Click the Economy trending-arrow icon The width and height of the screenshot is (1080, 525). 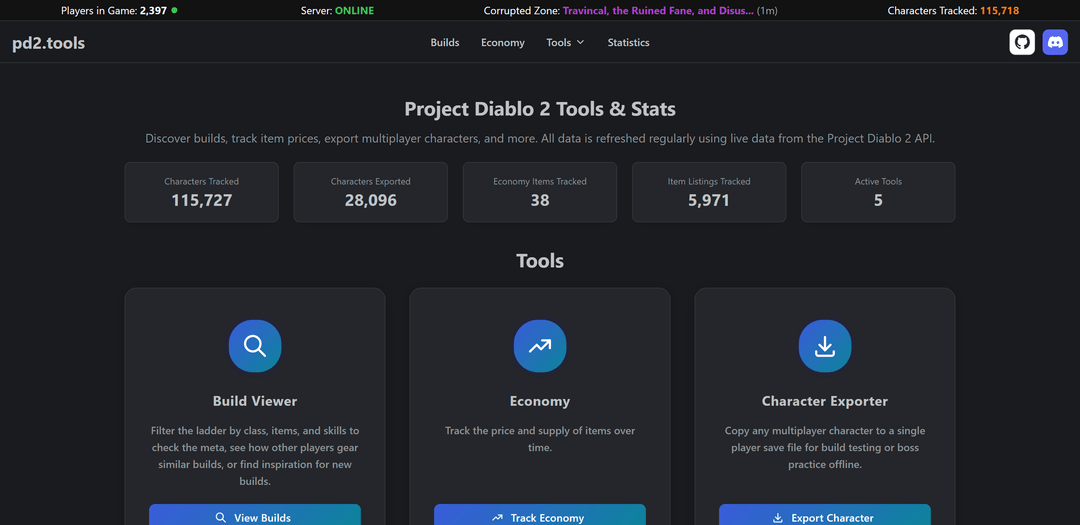point(540,346)
